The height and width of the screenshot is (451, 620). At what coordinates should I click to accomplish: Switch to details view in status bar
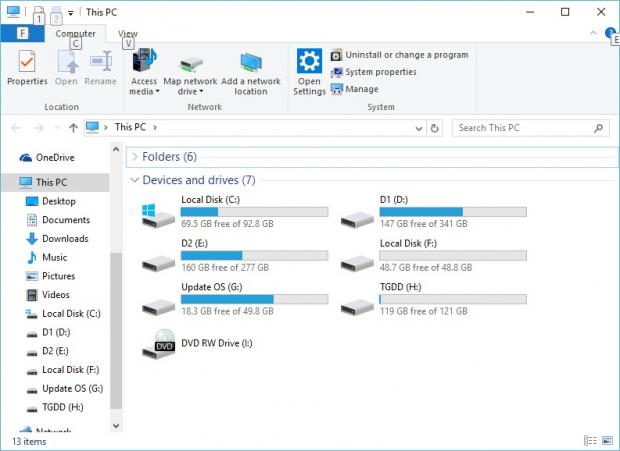592,440
